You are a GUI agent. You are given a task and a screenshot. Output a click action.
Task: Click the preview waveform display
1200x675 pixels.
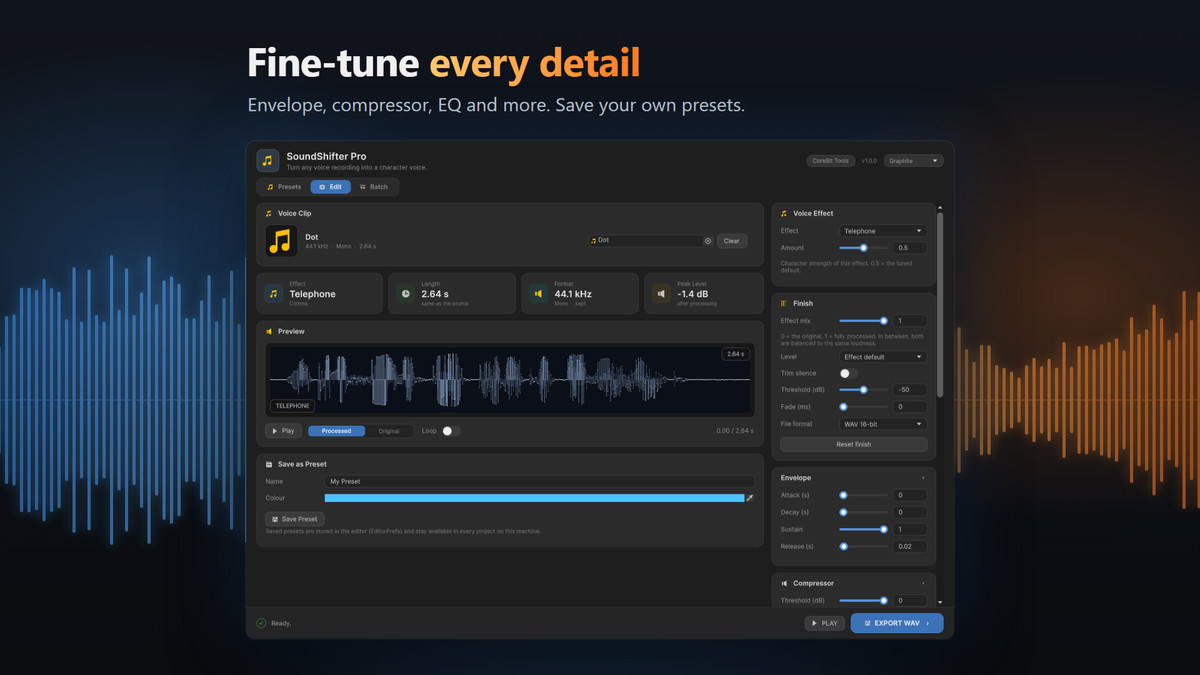[x=510, y=380]
